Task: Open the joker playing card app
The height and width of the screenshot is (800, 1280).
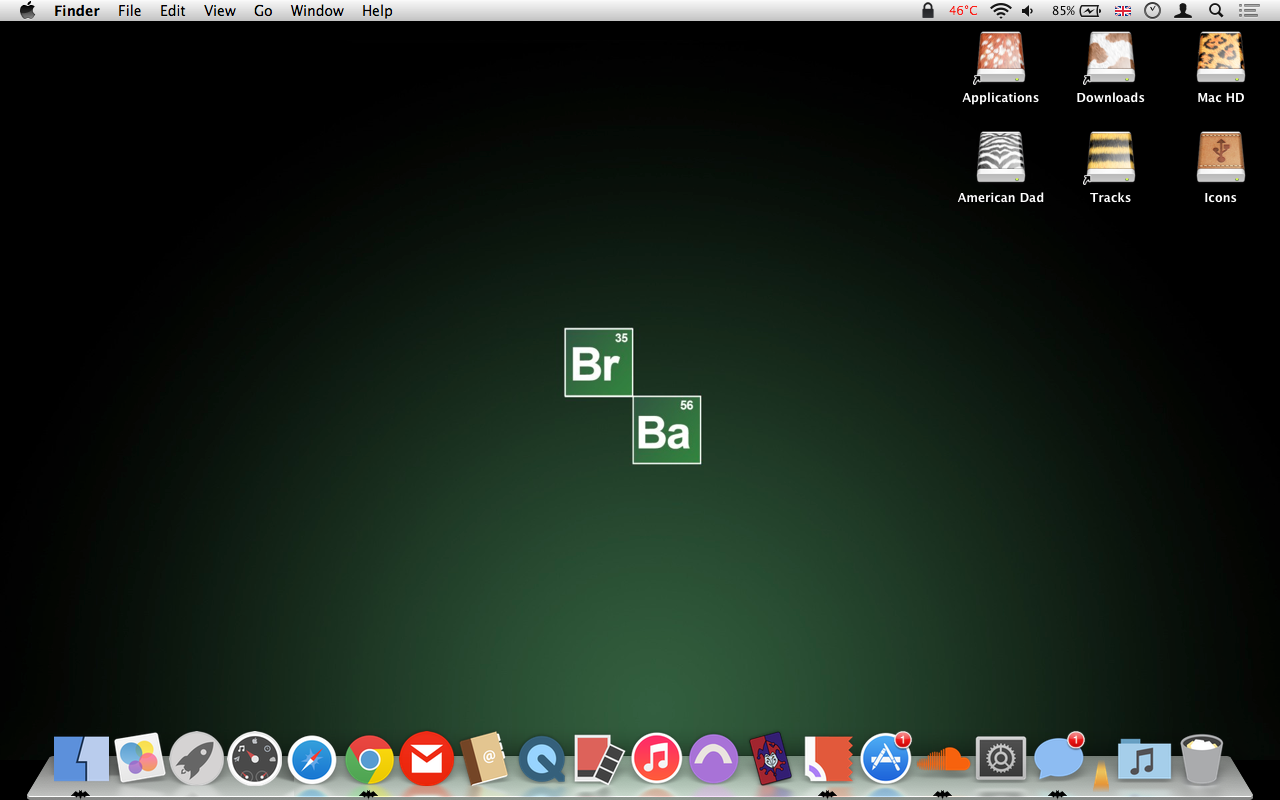Action: 771,759
